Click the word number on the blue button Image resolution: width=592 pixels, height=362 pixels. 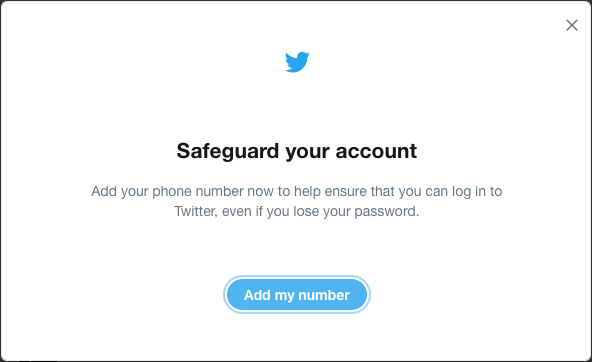324,295
